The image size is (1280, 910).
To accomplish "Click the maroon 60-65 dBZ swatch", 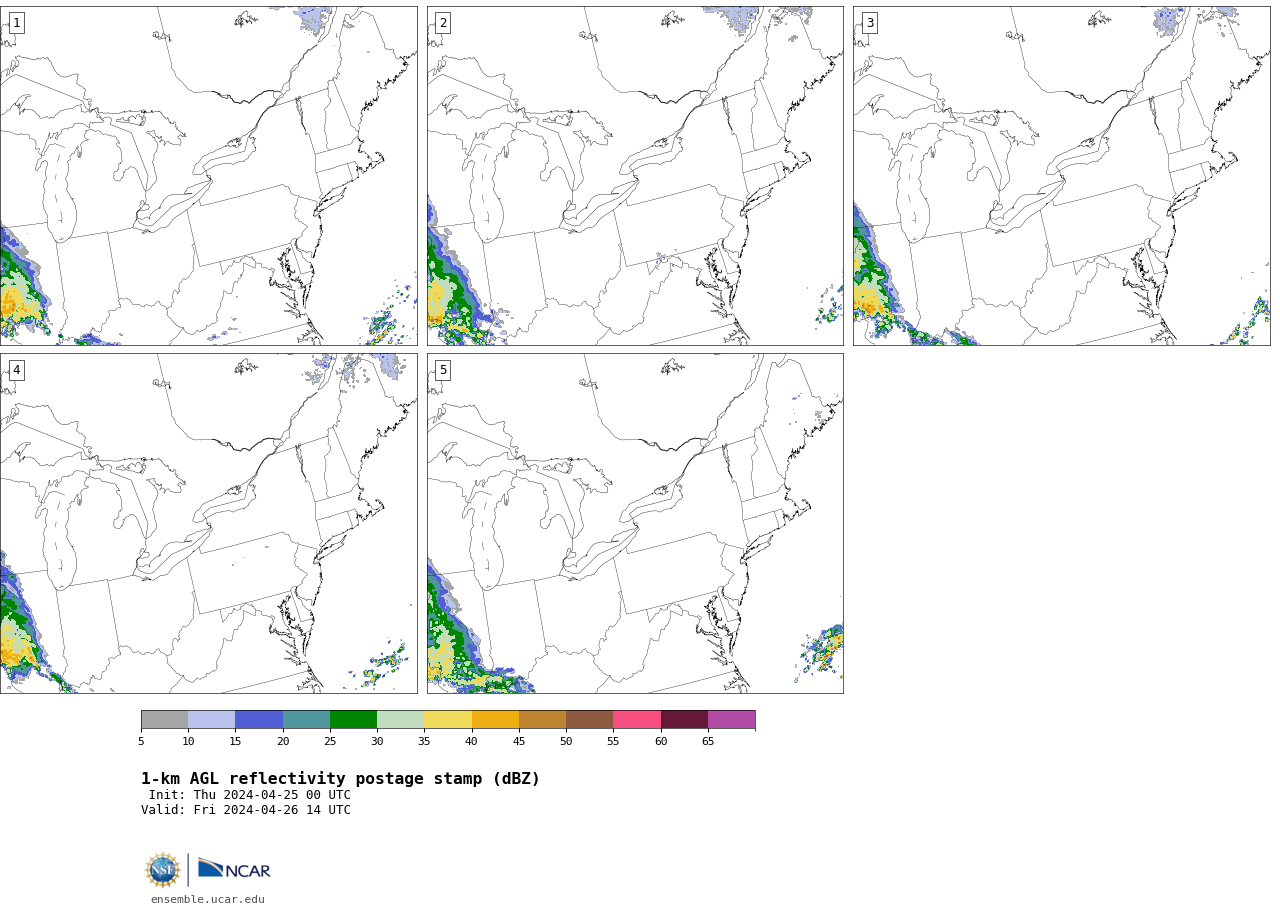I will (684, 720).
